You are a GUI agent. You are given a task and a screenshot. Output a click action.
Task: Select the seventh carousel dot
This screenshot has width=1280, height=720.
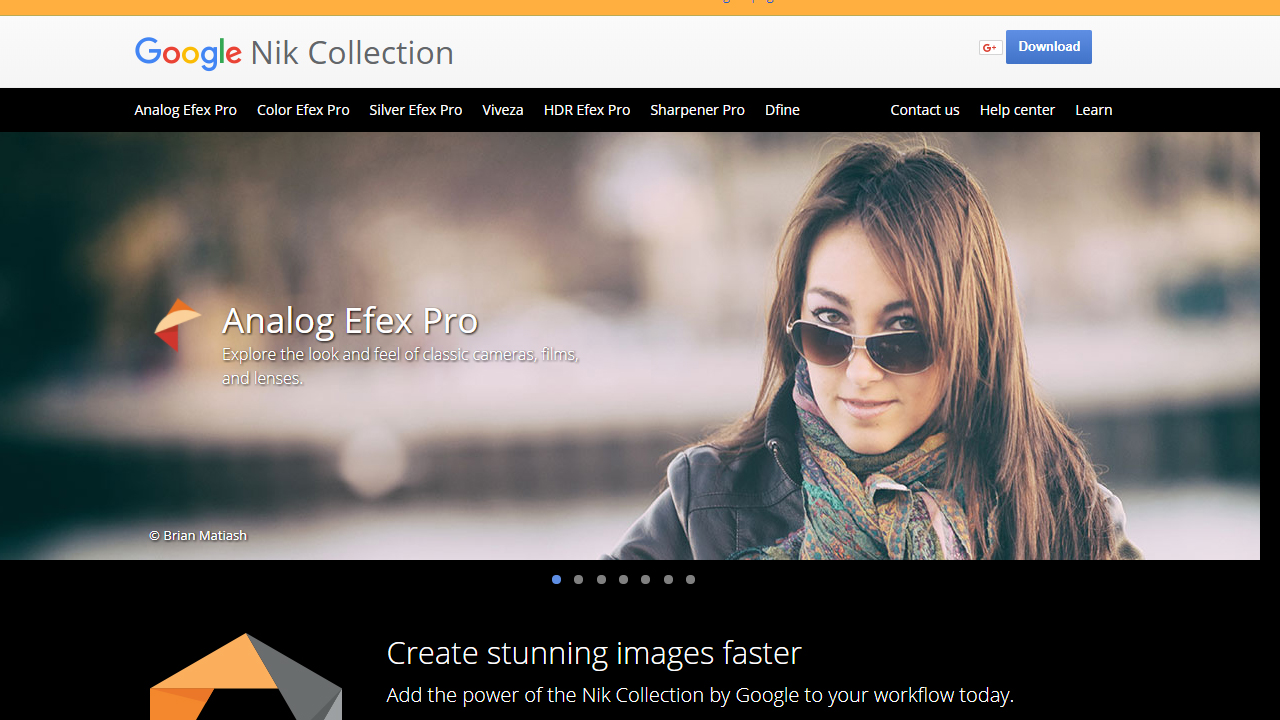(x=691, y=580)
